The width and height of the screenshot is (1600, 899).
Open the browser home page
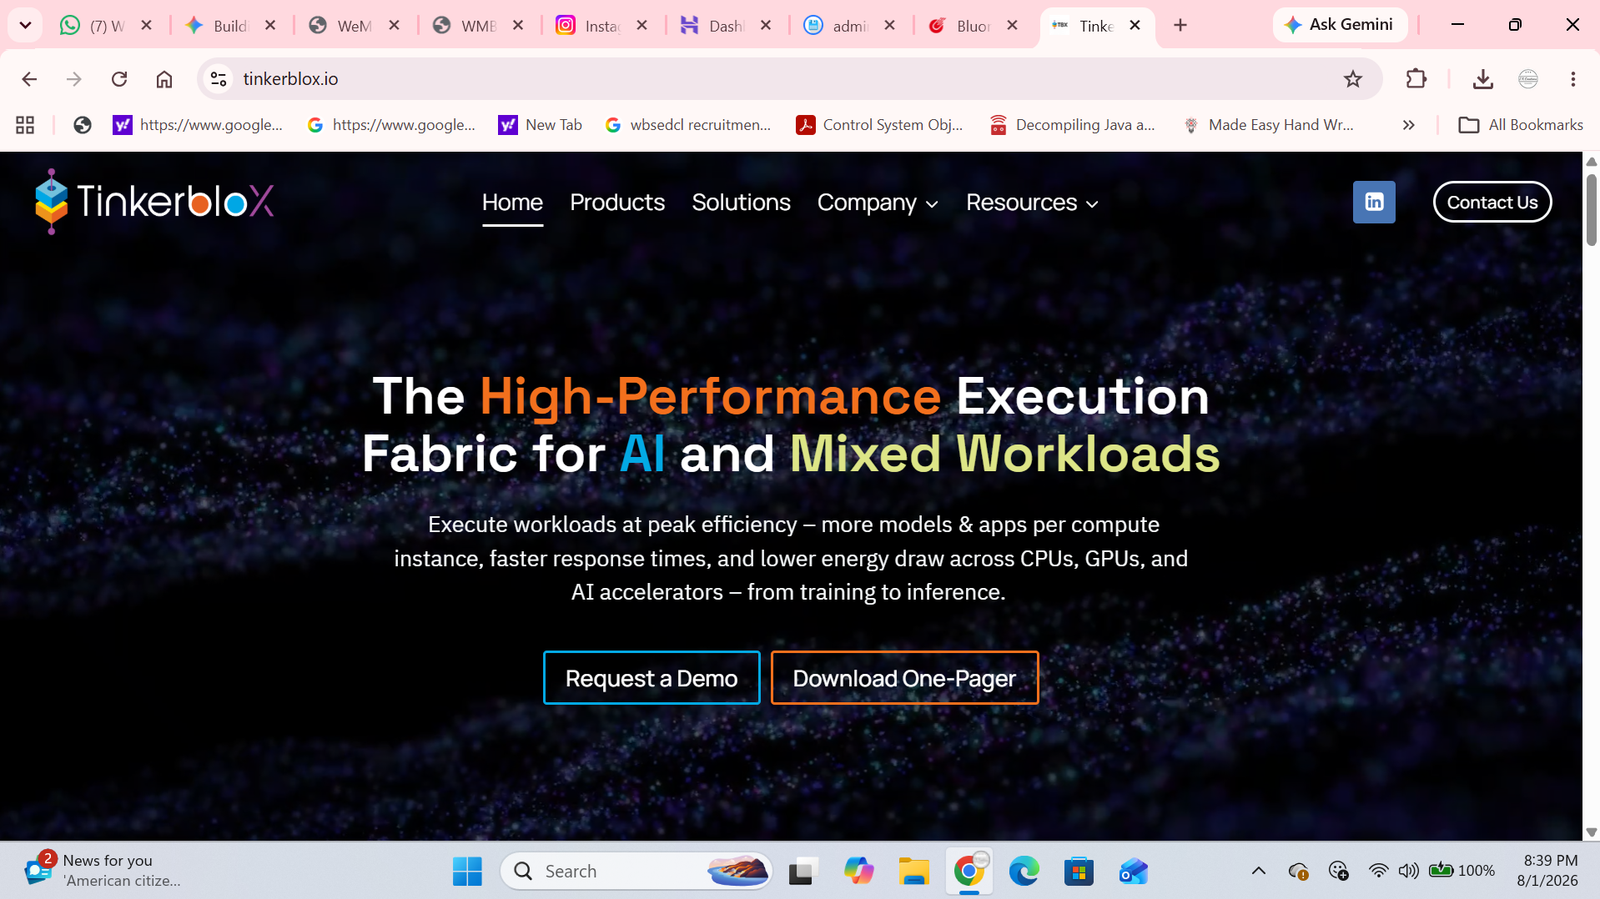[164, 79]
